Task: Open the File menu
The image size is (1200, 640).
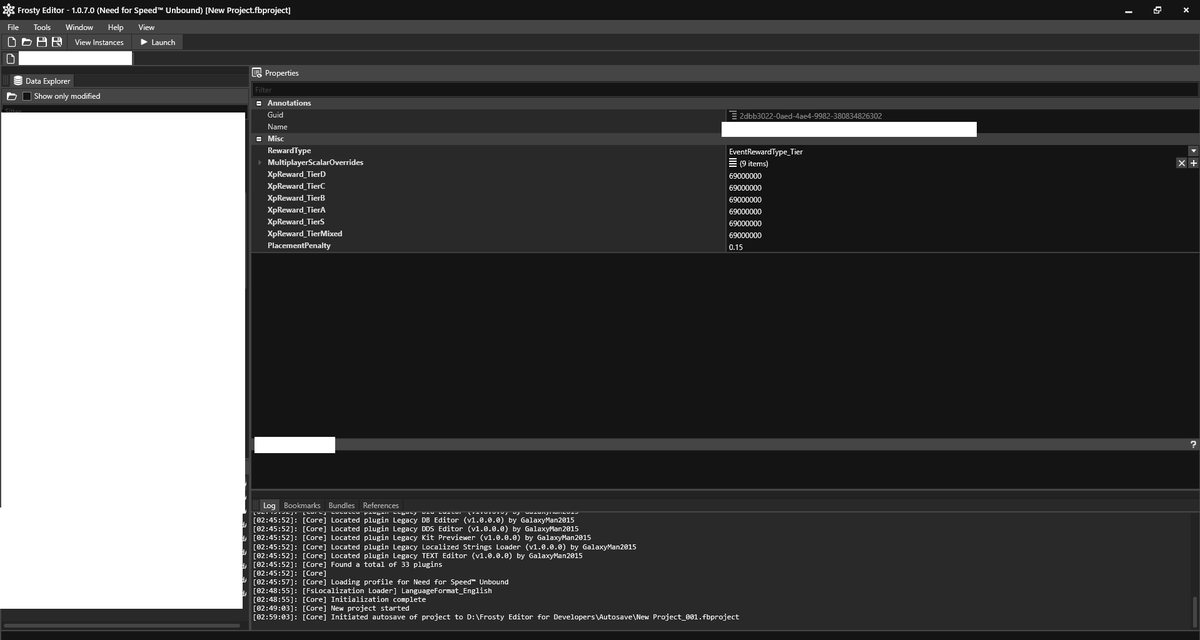Action: [13, 27]
